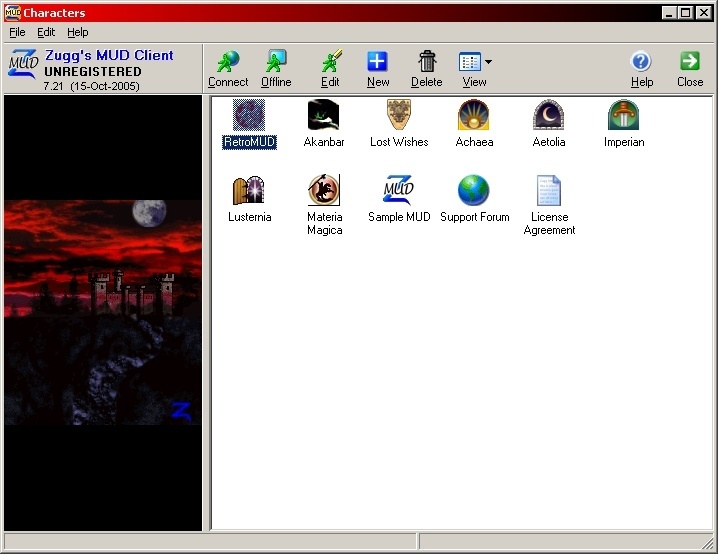This screenshot has width=718, height=554.
Task: Click the castle artwork image
Action: (x=103, y=312)
